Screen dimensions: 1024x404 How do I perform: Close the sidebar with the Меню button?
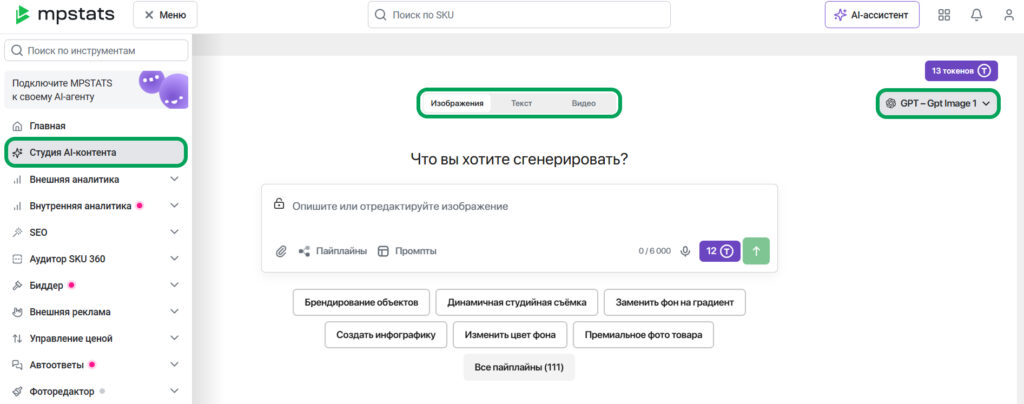pyautogui.click(x=165, y=14)
